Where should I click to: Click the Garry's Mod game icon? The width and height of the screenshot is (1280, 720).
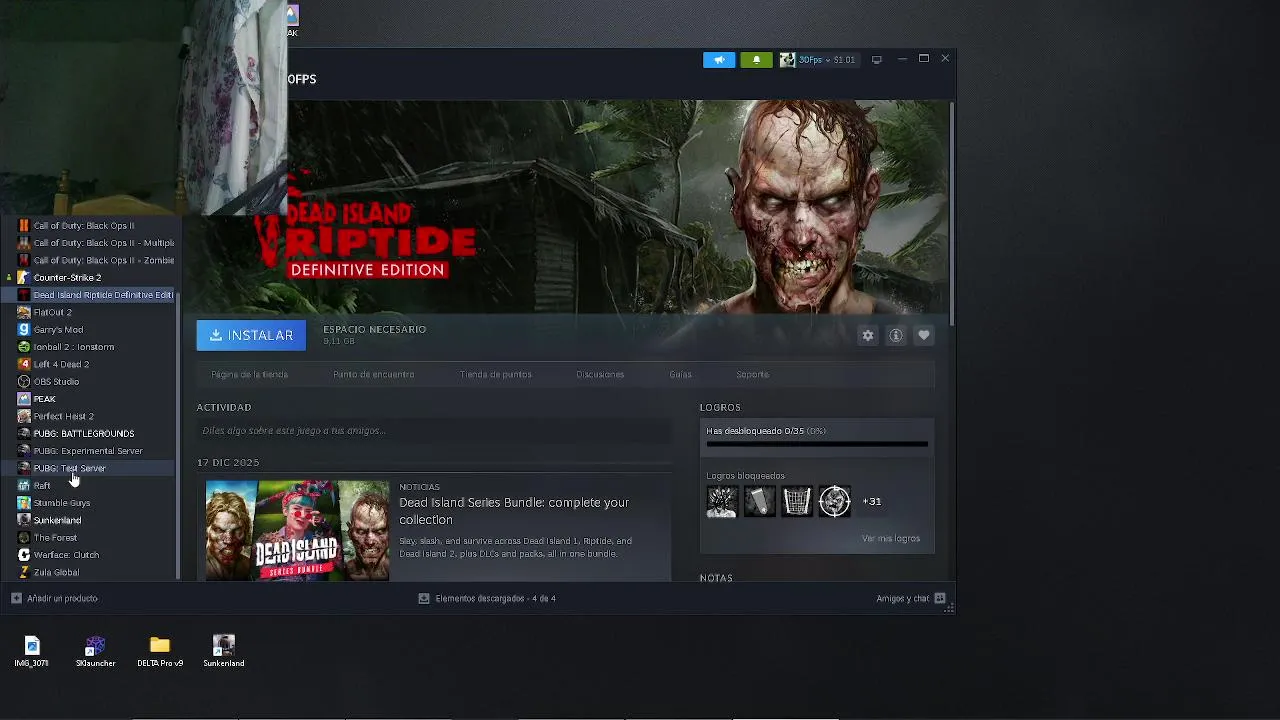[24, 330]
